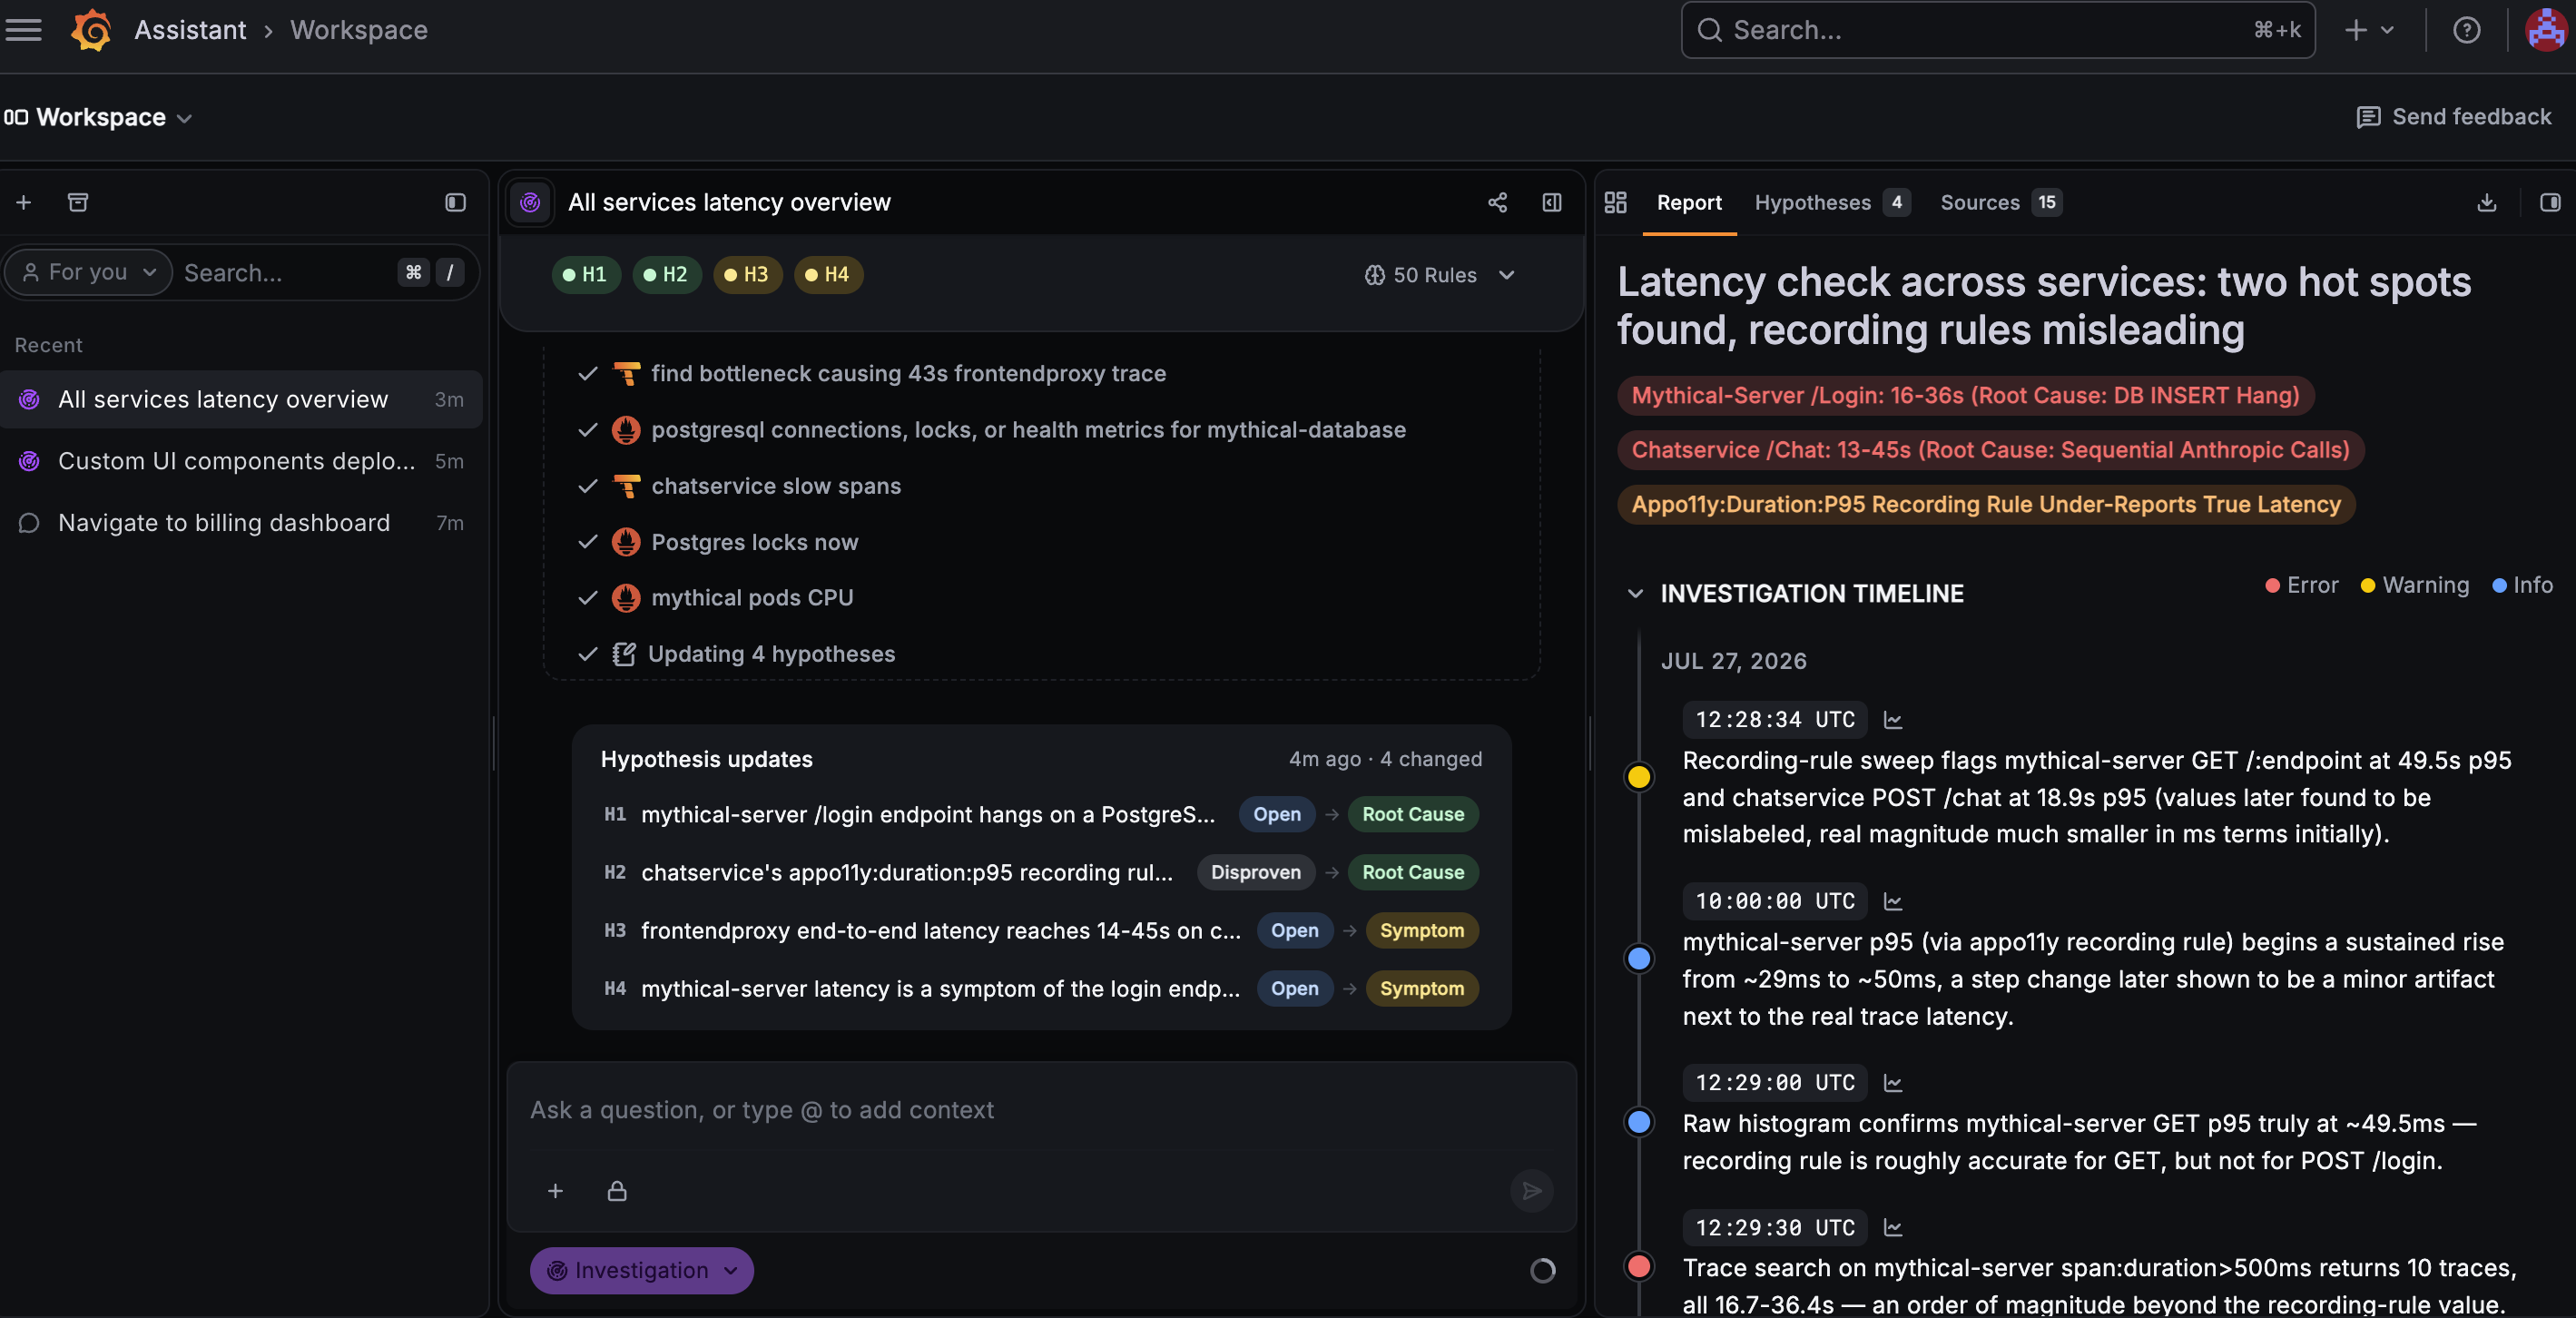Collapse the Investigation Timeline section
The width and height of the screenshot is (2576, 1318).
pos(1635,594)
